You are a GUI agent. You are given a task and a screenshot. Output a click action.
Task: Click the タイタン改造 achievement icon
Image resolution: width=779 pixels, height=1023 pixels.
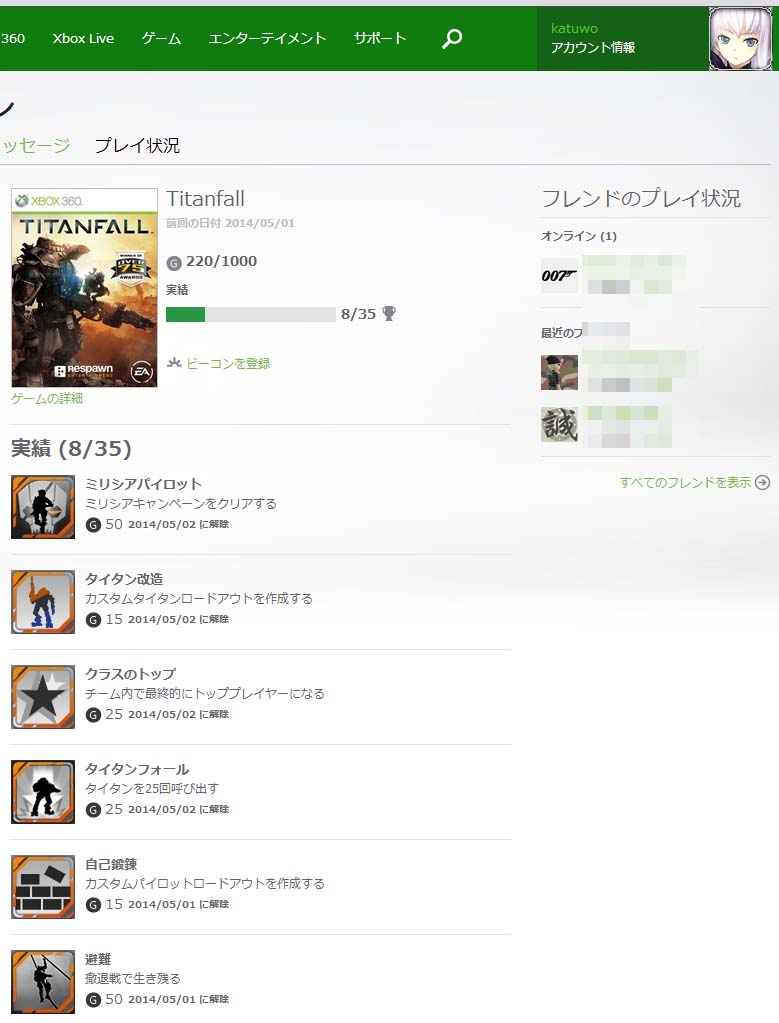click(x=43, y=602)
